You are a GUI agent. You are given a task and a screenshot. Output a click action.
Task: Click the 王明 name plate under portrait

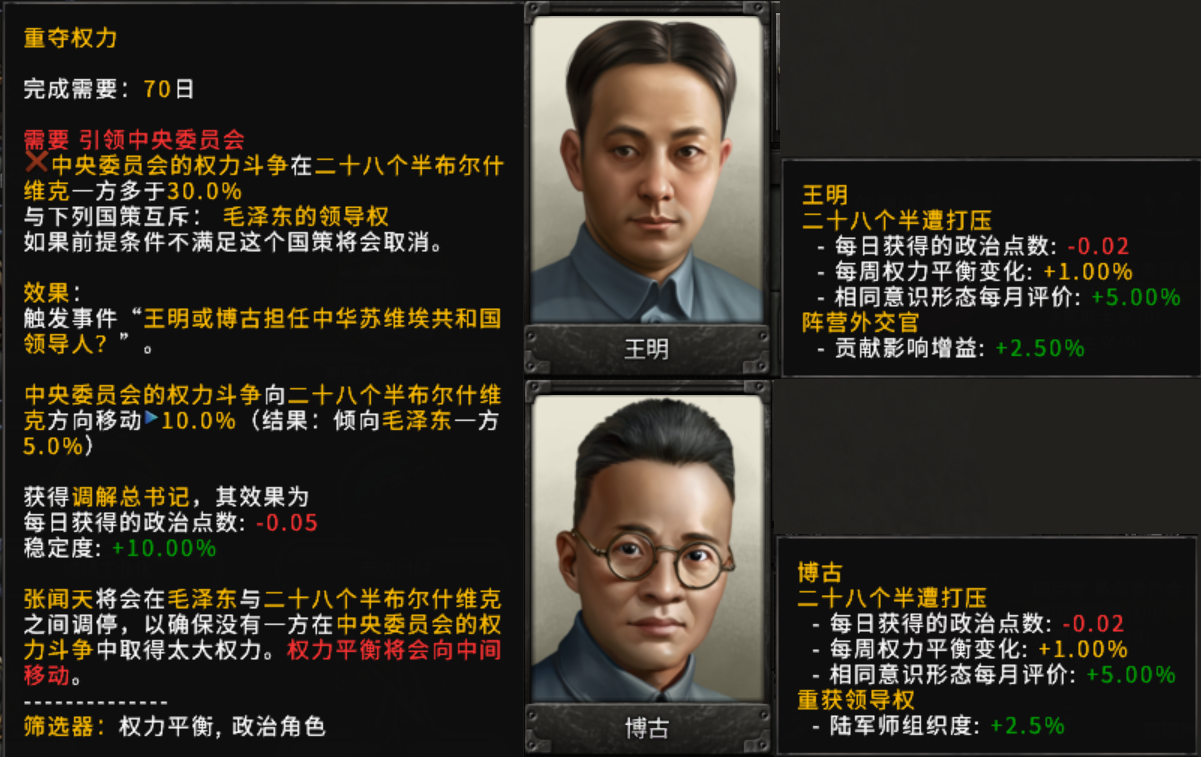click(x=646, y=350)
